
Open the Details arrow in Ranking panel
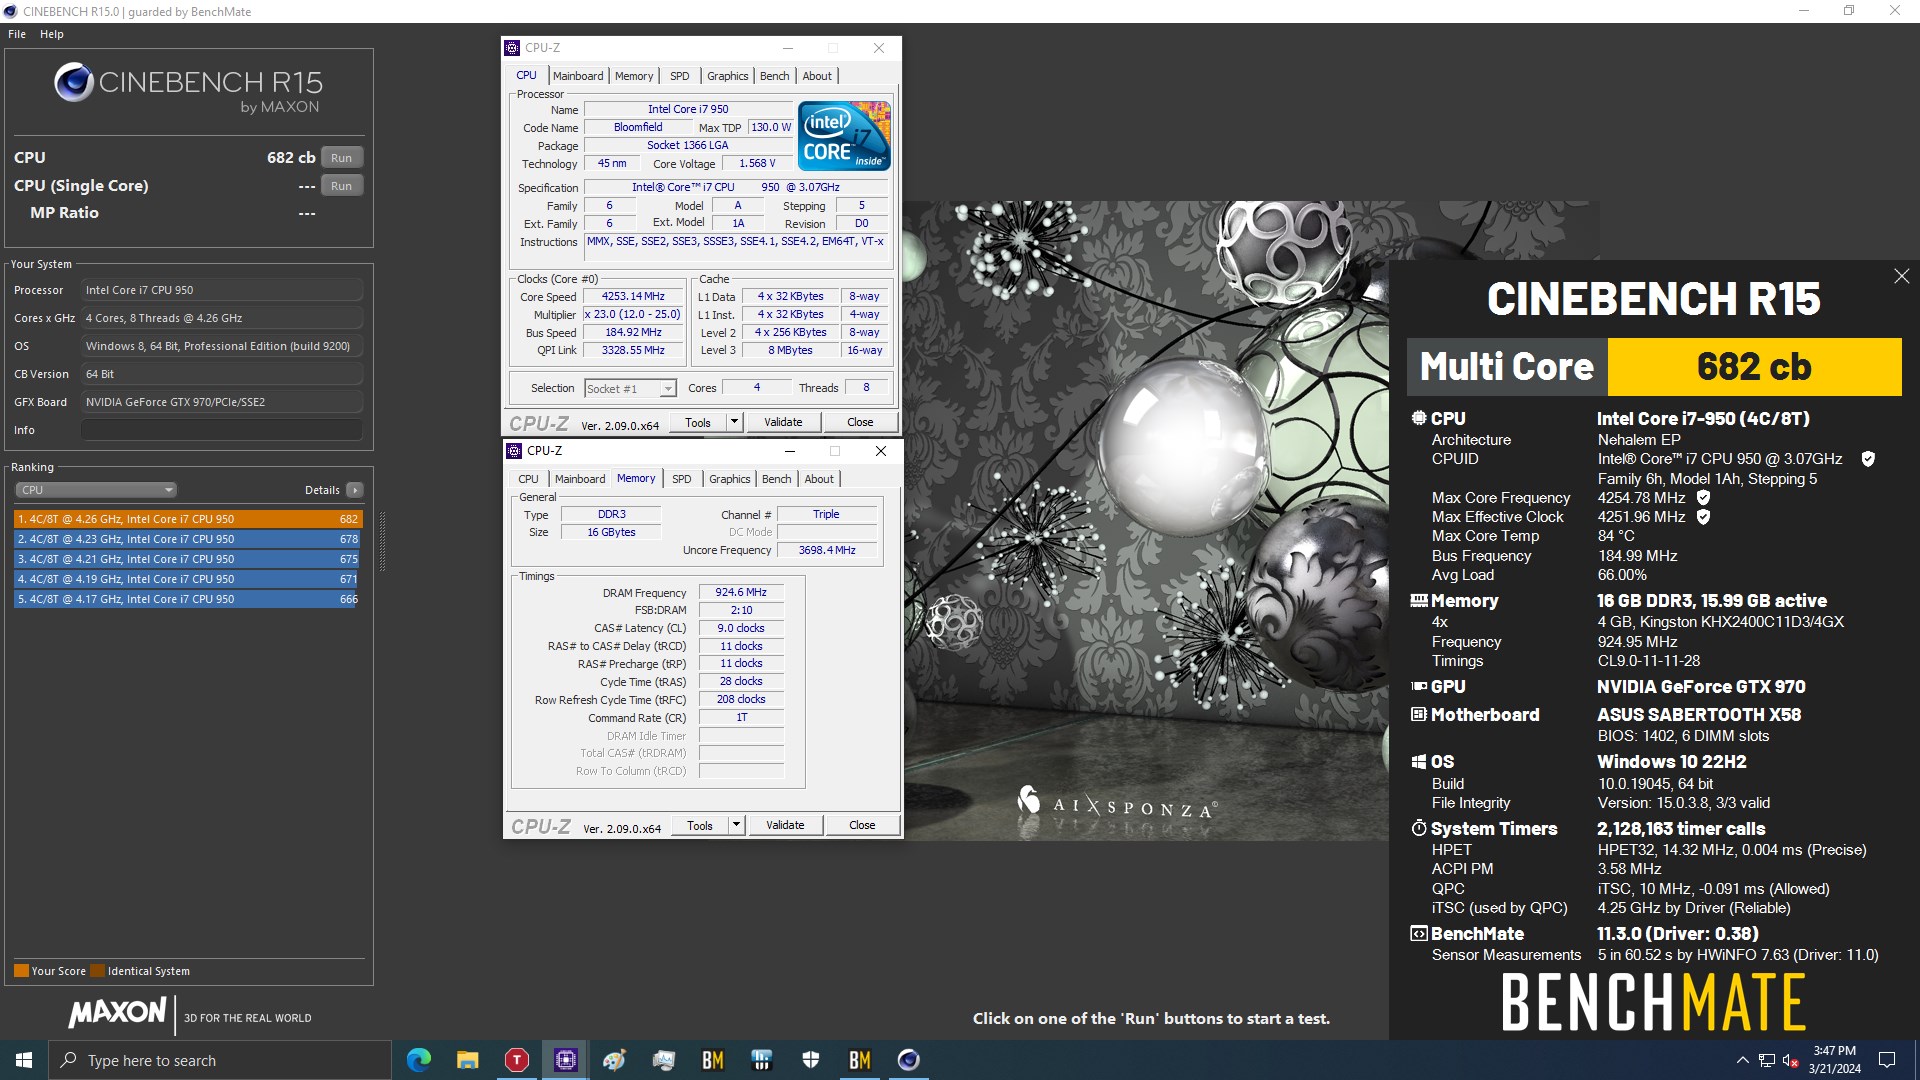(x=354, y=490)
